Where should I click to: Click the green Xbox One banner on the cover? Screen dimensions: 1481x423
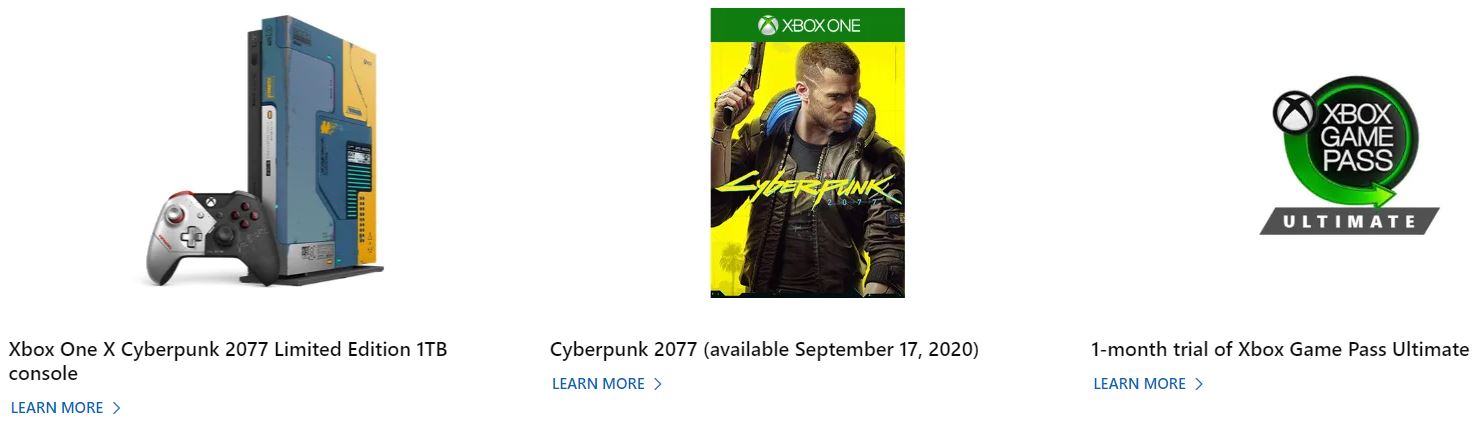pos(807,25)
